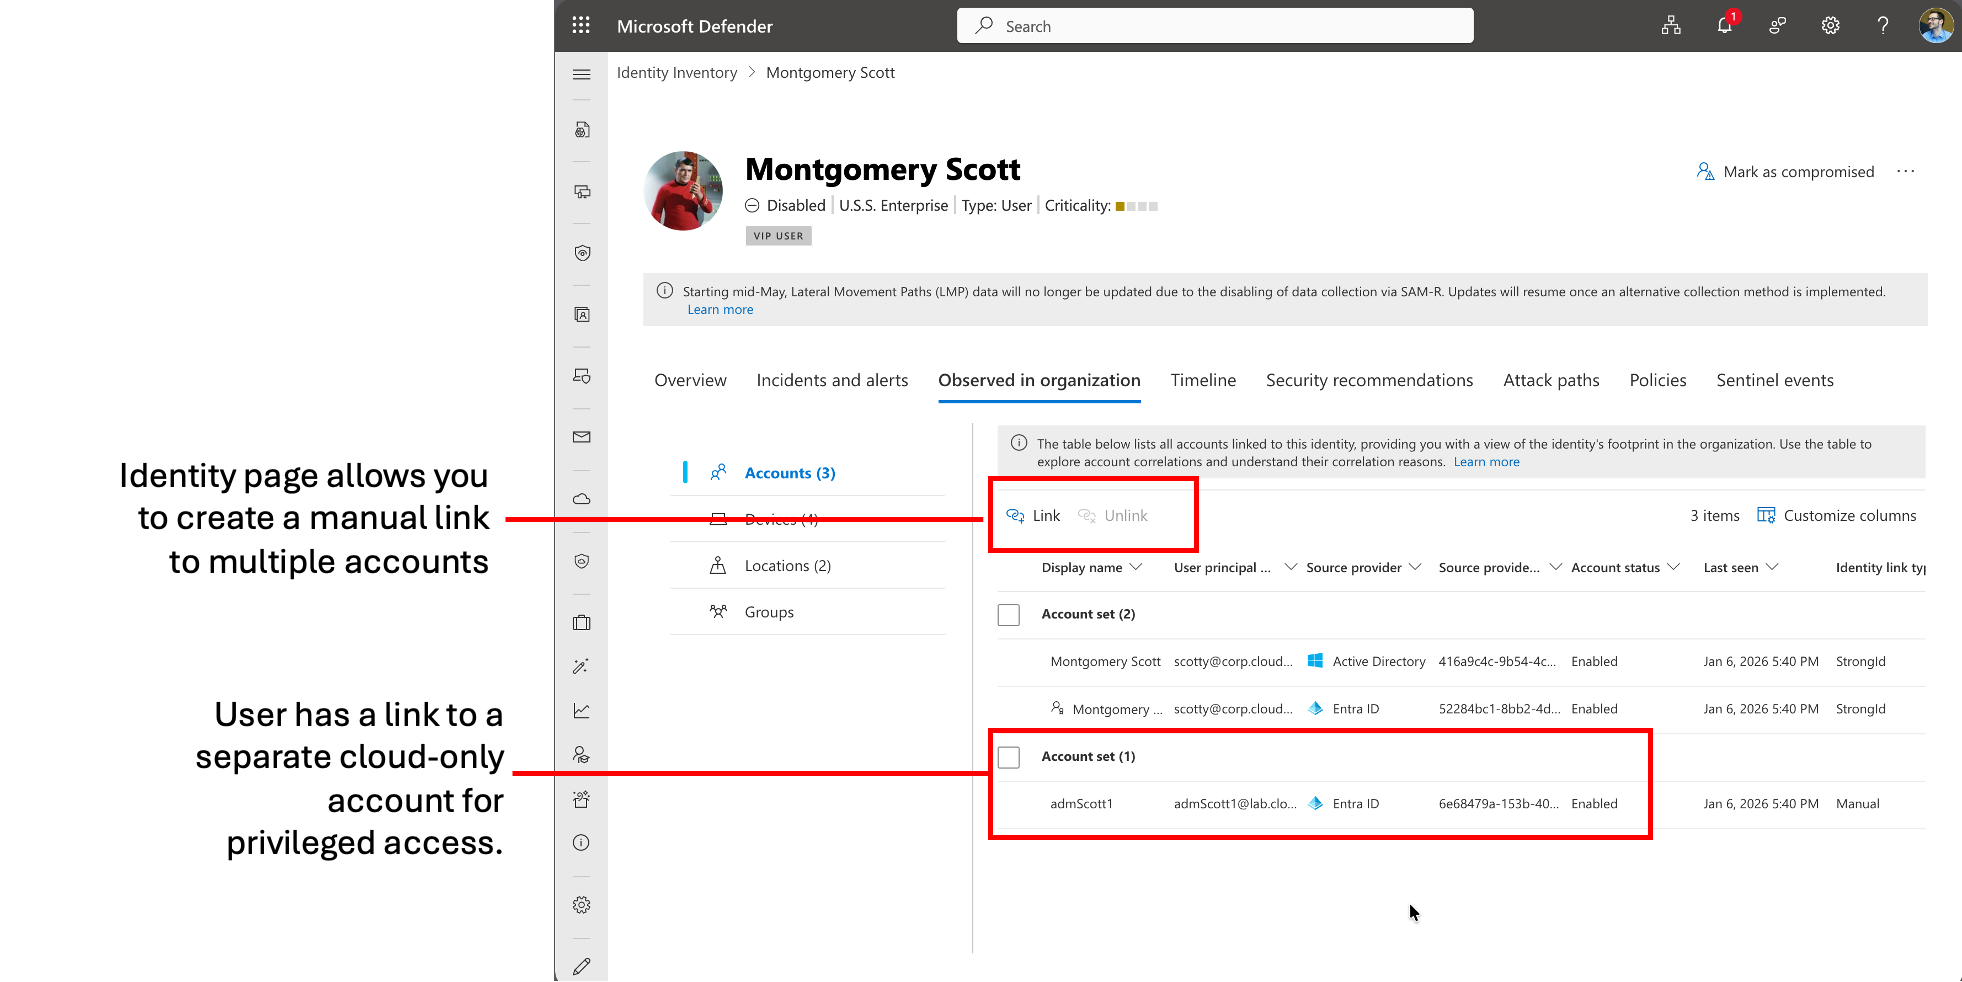
Task: Open the Cloud apps icon in sidebar
Action: [x=582, y=499]
